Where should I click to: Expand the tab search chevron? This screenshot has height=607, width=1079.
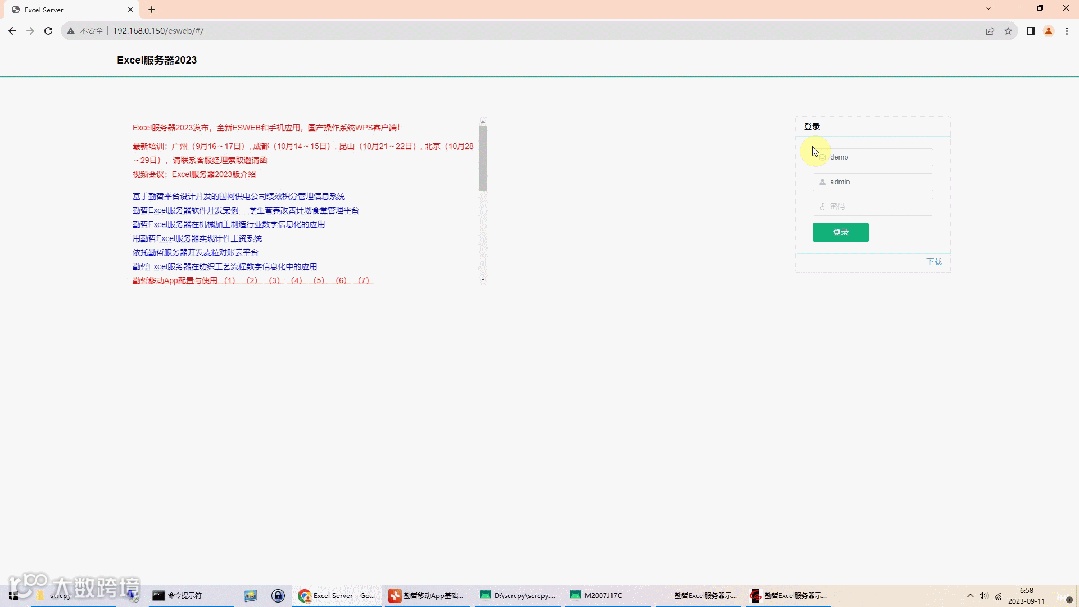(x=988, y=9)
